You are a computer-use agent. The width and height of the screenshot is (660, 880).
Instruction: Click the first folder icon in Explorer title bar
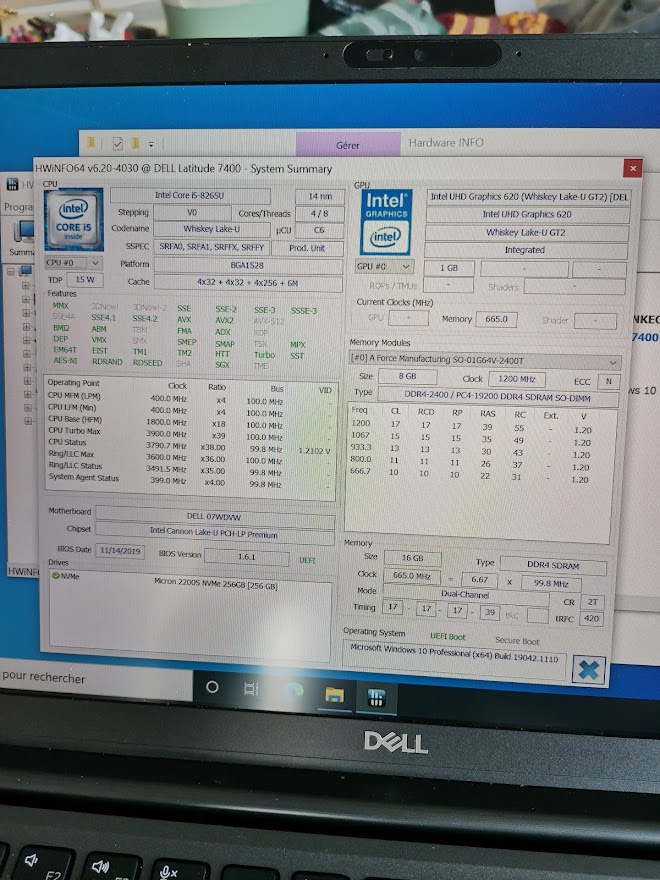(x=91, y=143)
